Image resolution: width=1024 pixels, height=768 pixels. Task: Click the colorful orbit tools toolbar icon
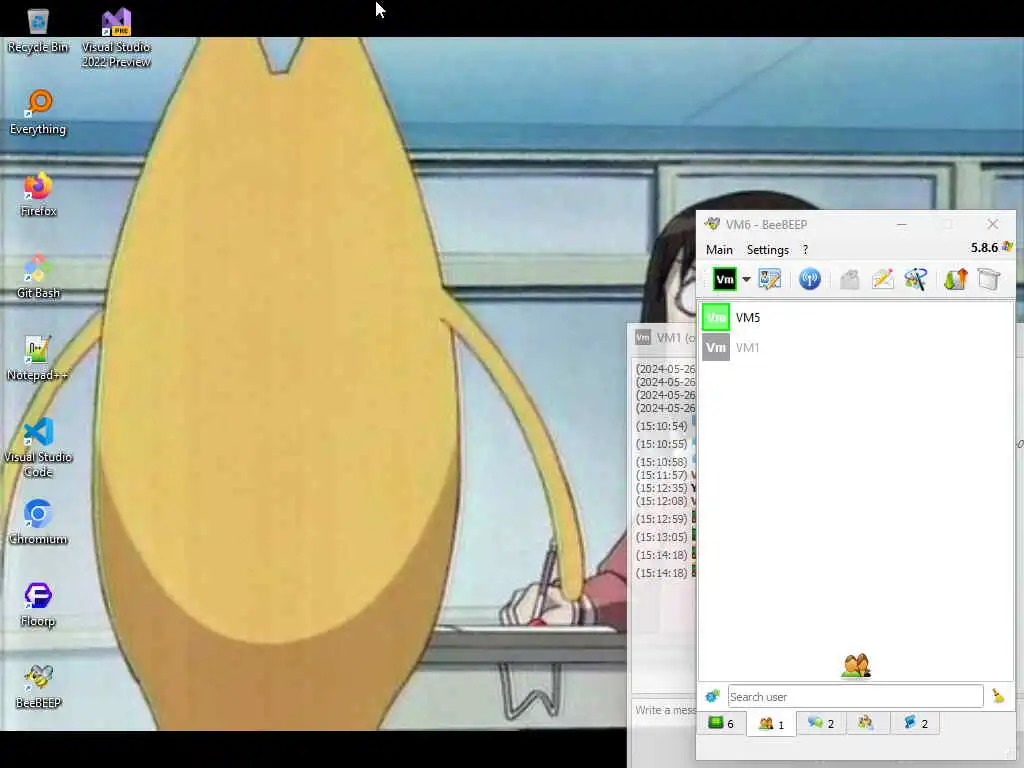[x=916, y=280]
